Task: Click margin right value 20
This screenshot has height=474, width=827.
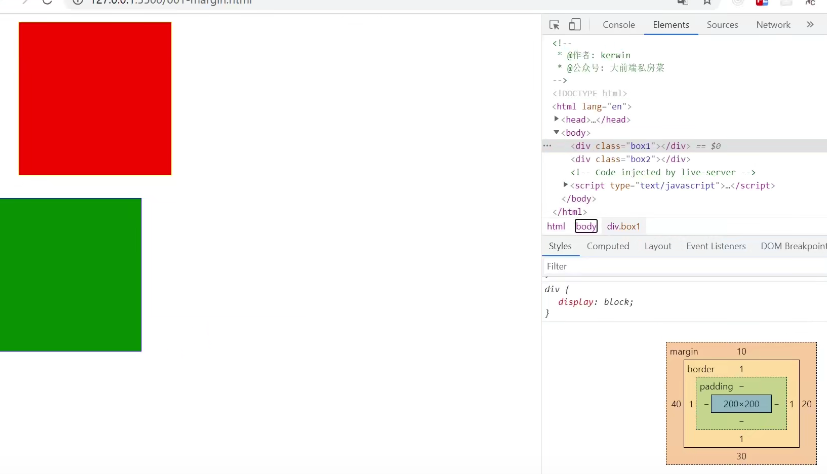Action: (x=807, y=403)
